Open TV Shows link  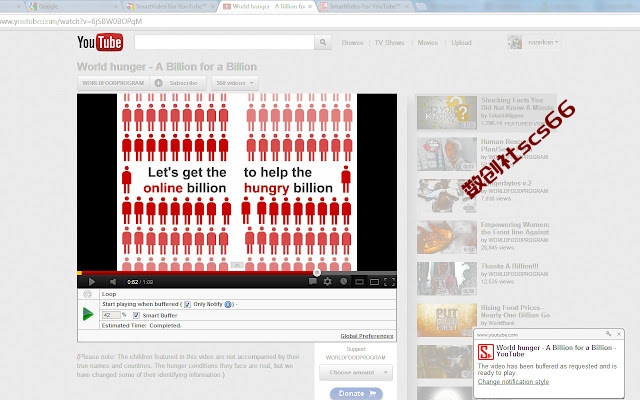click(389, 42)
